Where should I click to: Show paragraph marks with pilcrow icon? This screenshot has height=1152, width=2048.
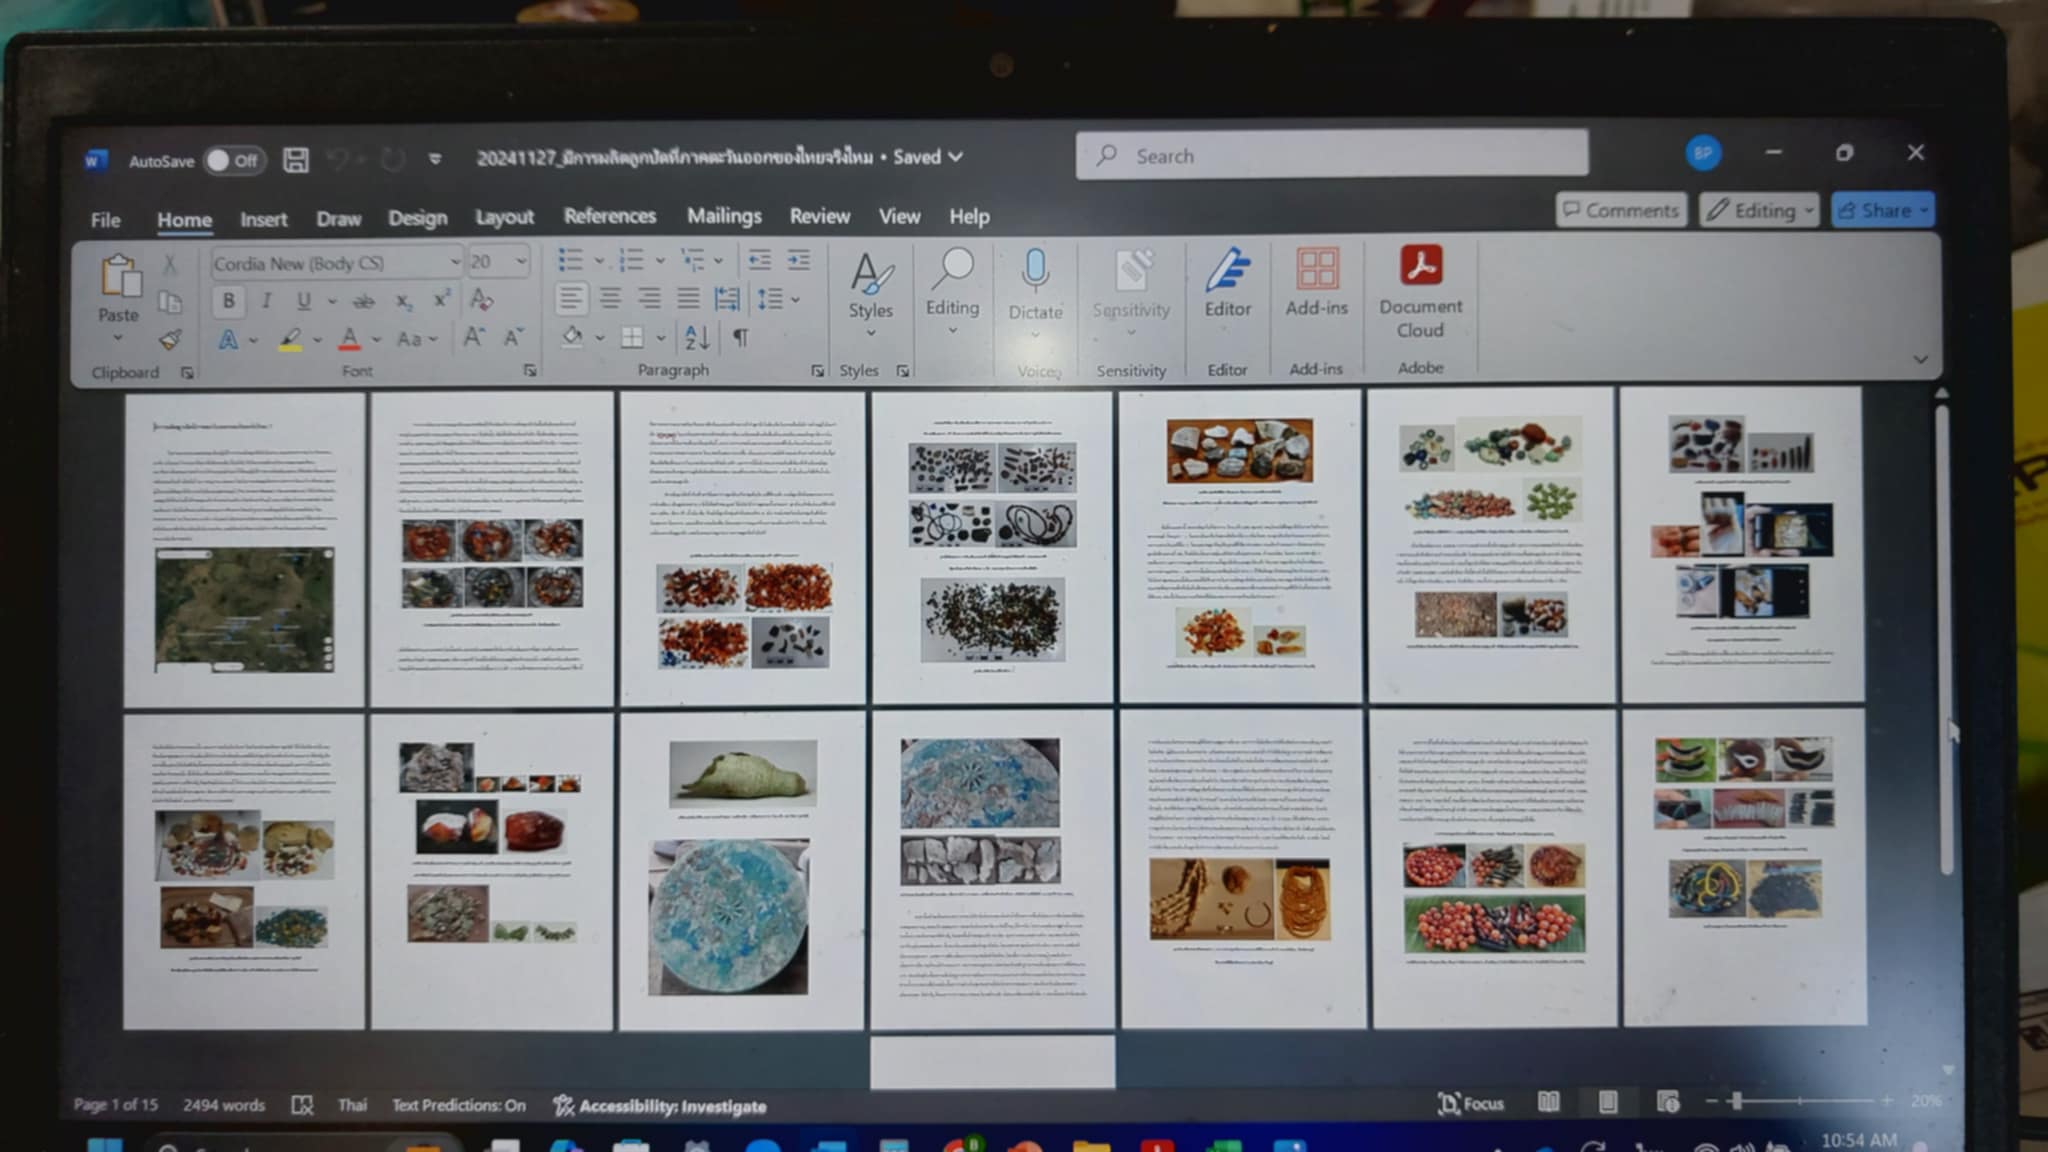pyautogui.click(x=740, y=337)
